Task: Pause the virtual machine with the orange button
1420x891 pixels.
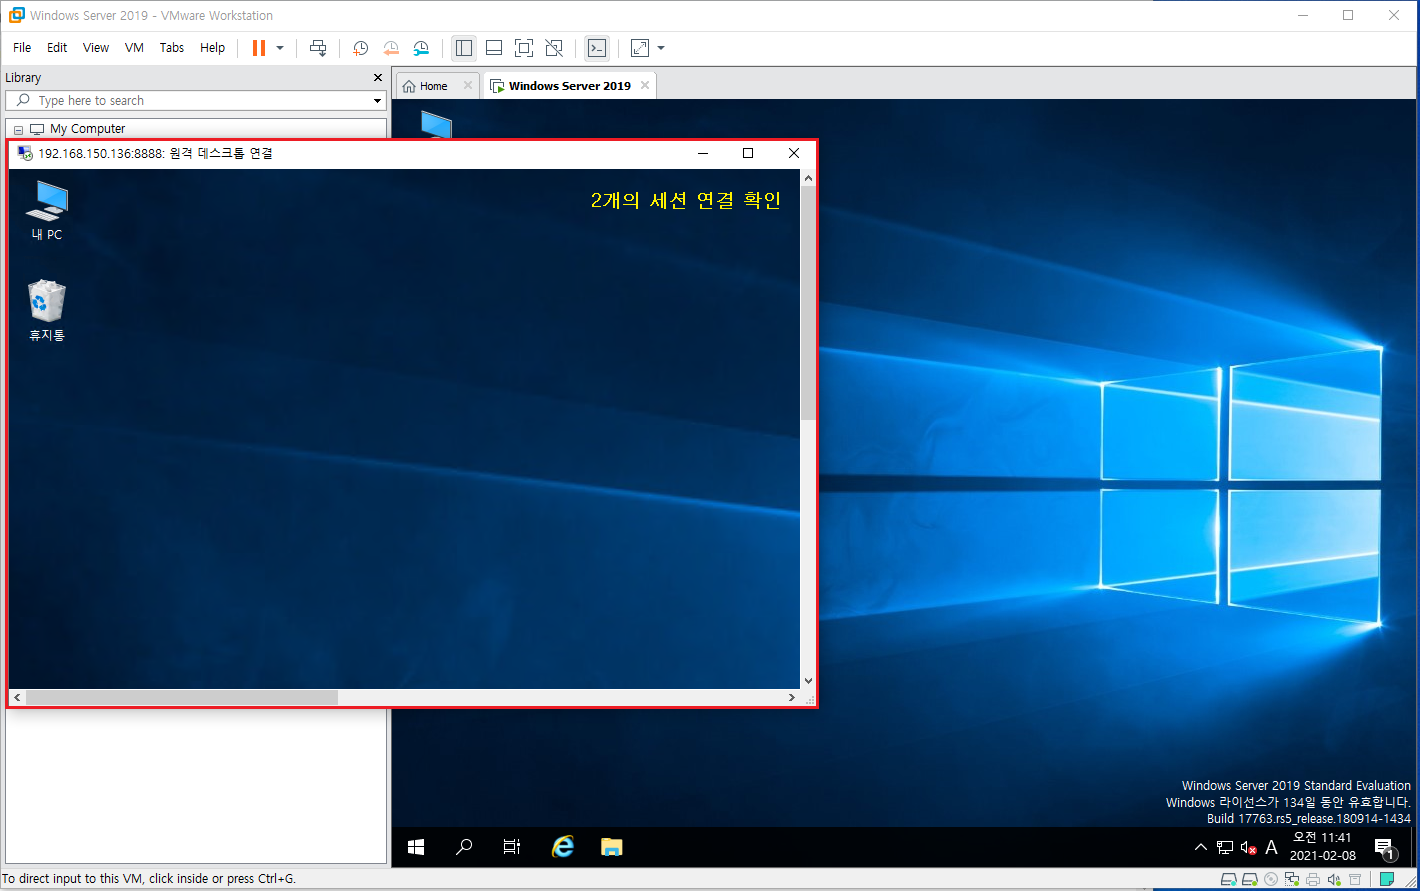Action: [x=259, y=48]
